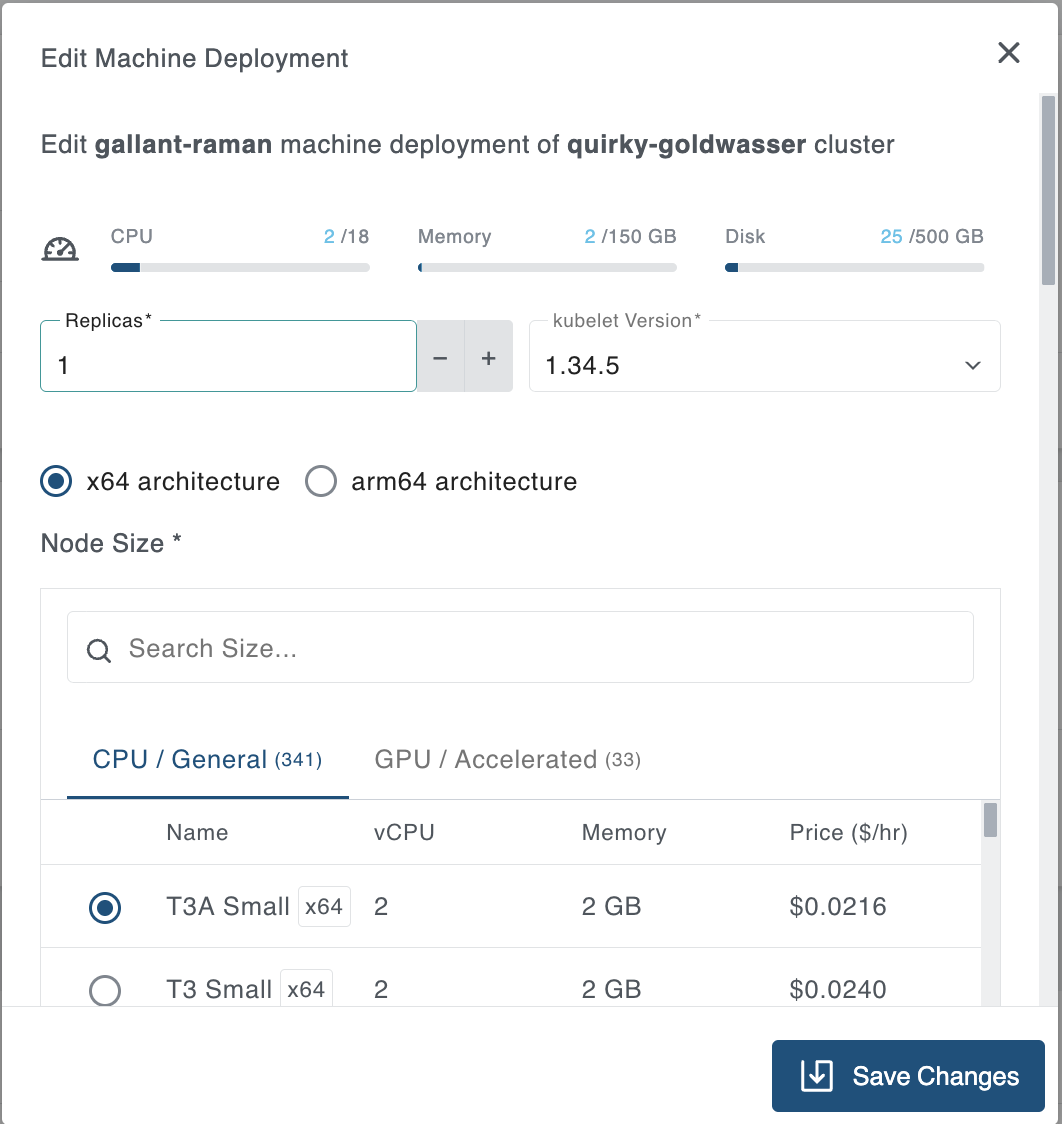Select the x64 architecture radio button
Image resolution: width=1062 pixels, height=1124 pixels.
[x=55, y=481]
